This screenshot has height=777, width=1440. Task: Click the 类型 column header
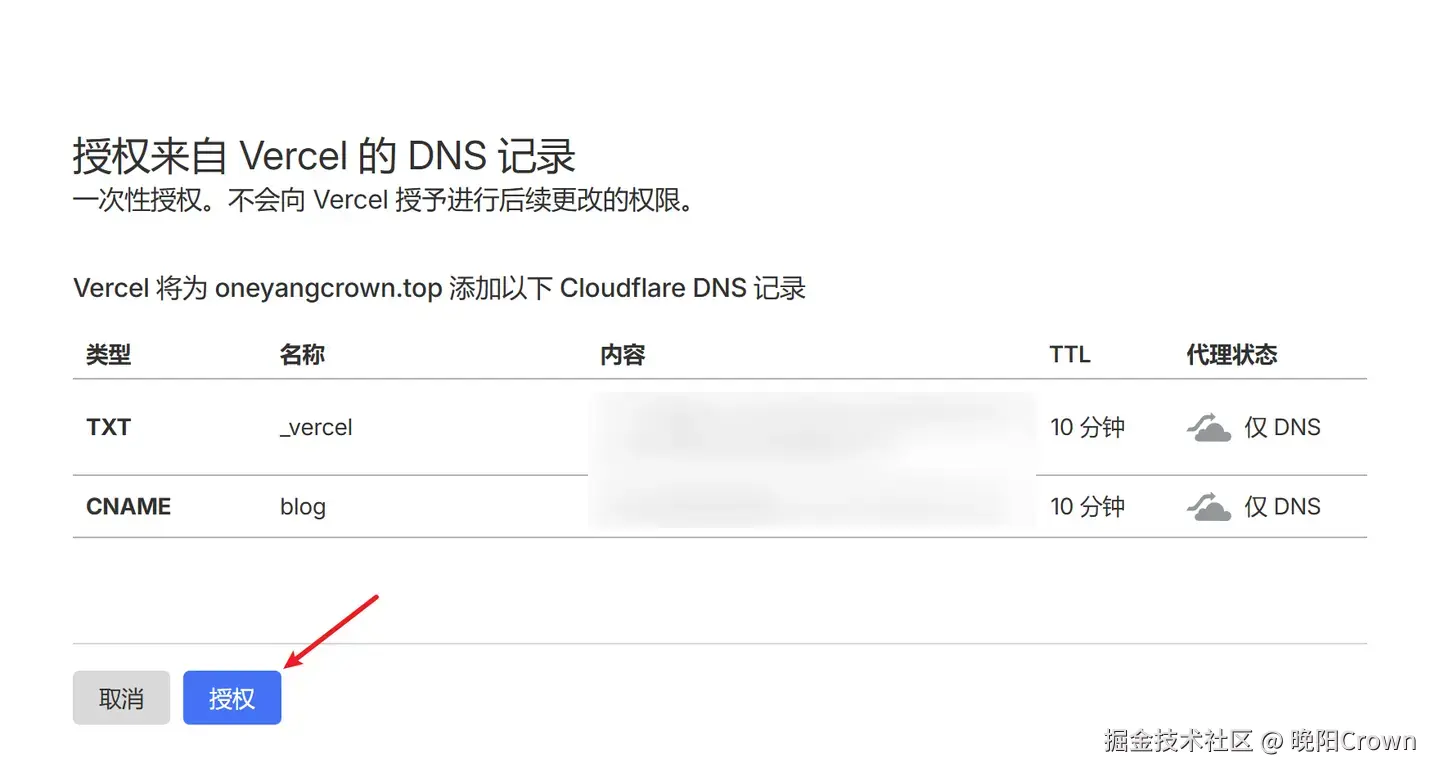pos(108,355)
